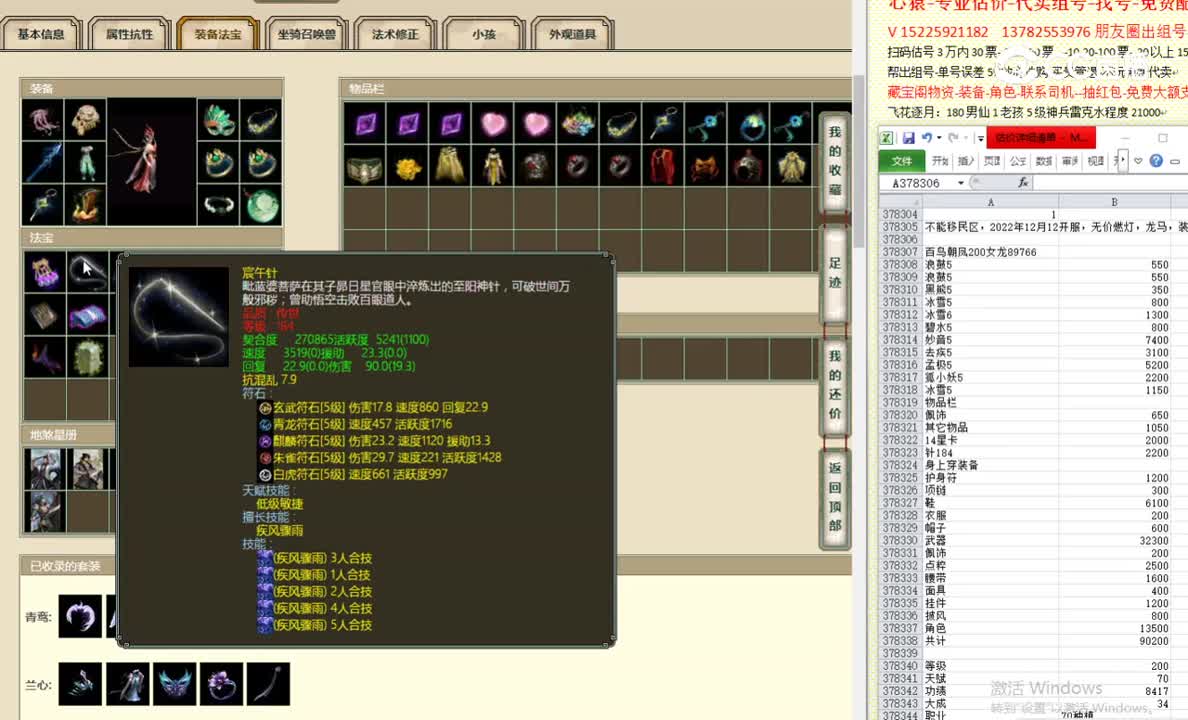Click the Excel Save icon
The height and width of the screenshot is (720, 1188).
(908, 138)
